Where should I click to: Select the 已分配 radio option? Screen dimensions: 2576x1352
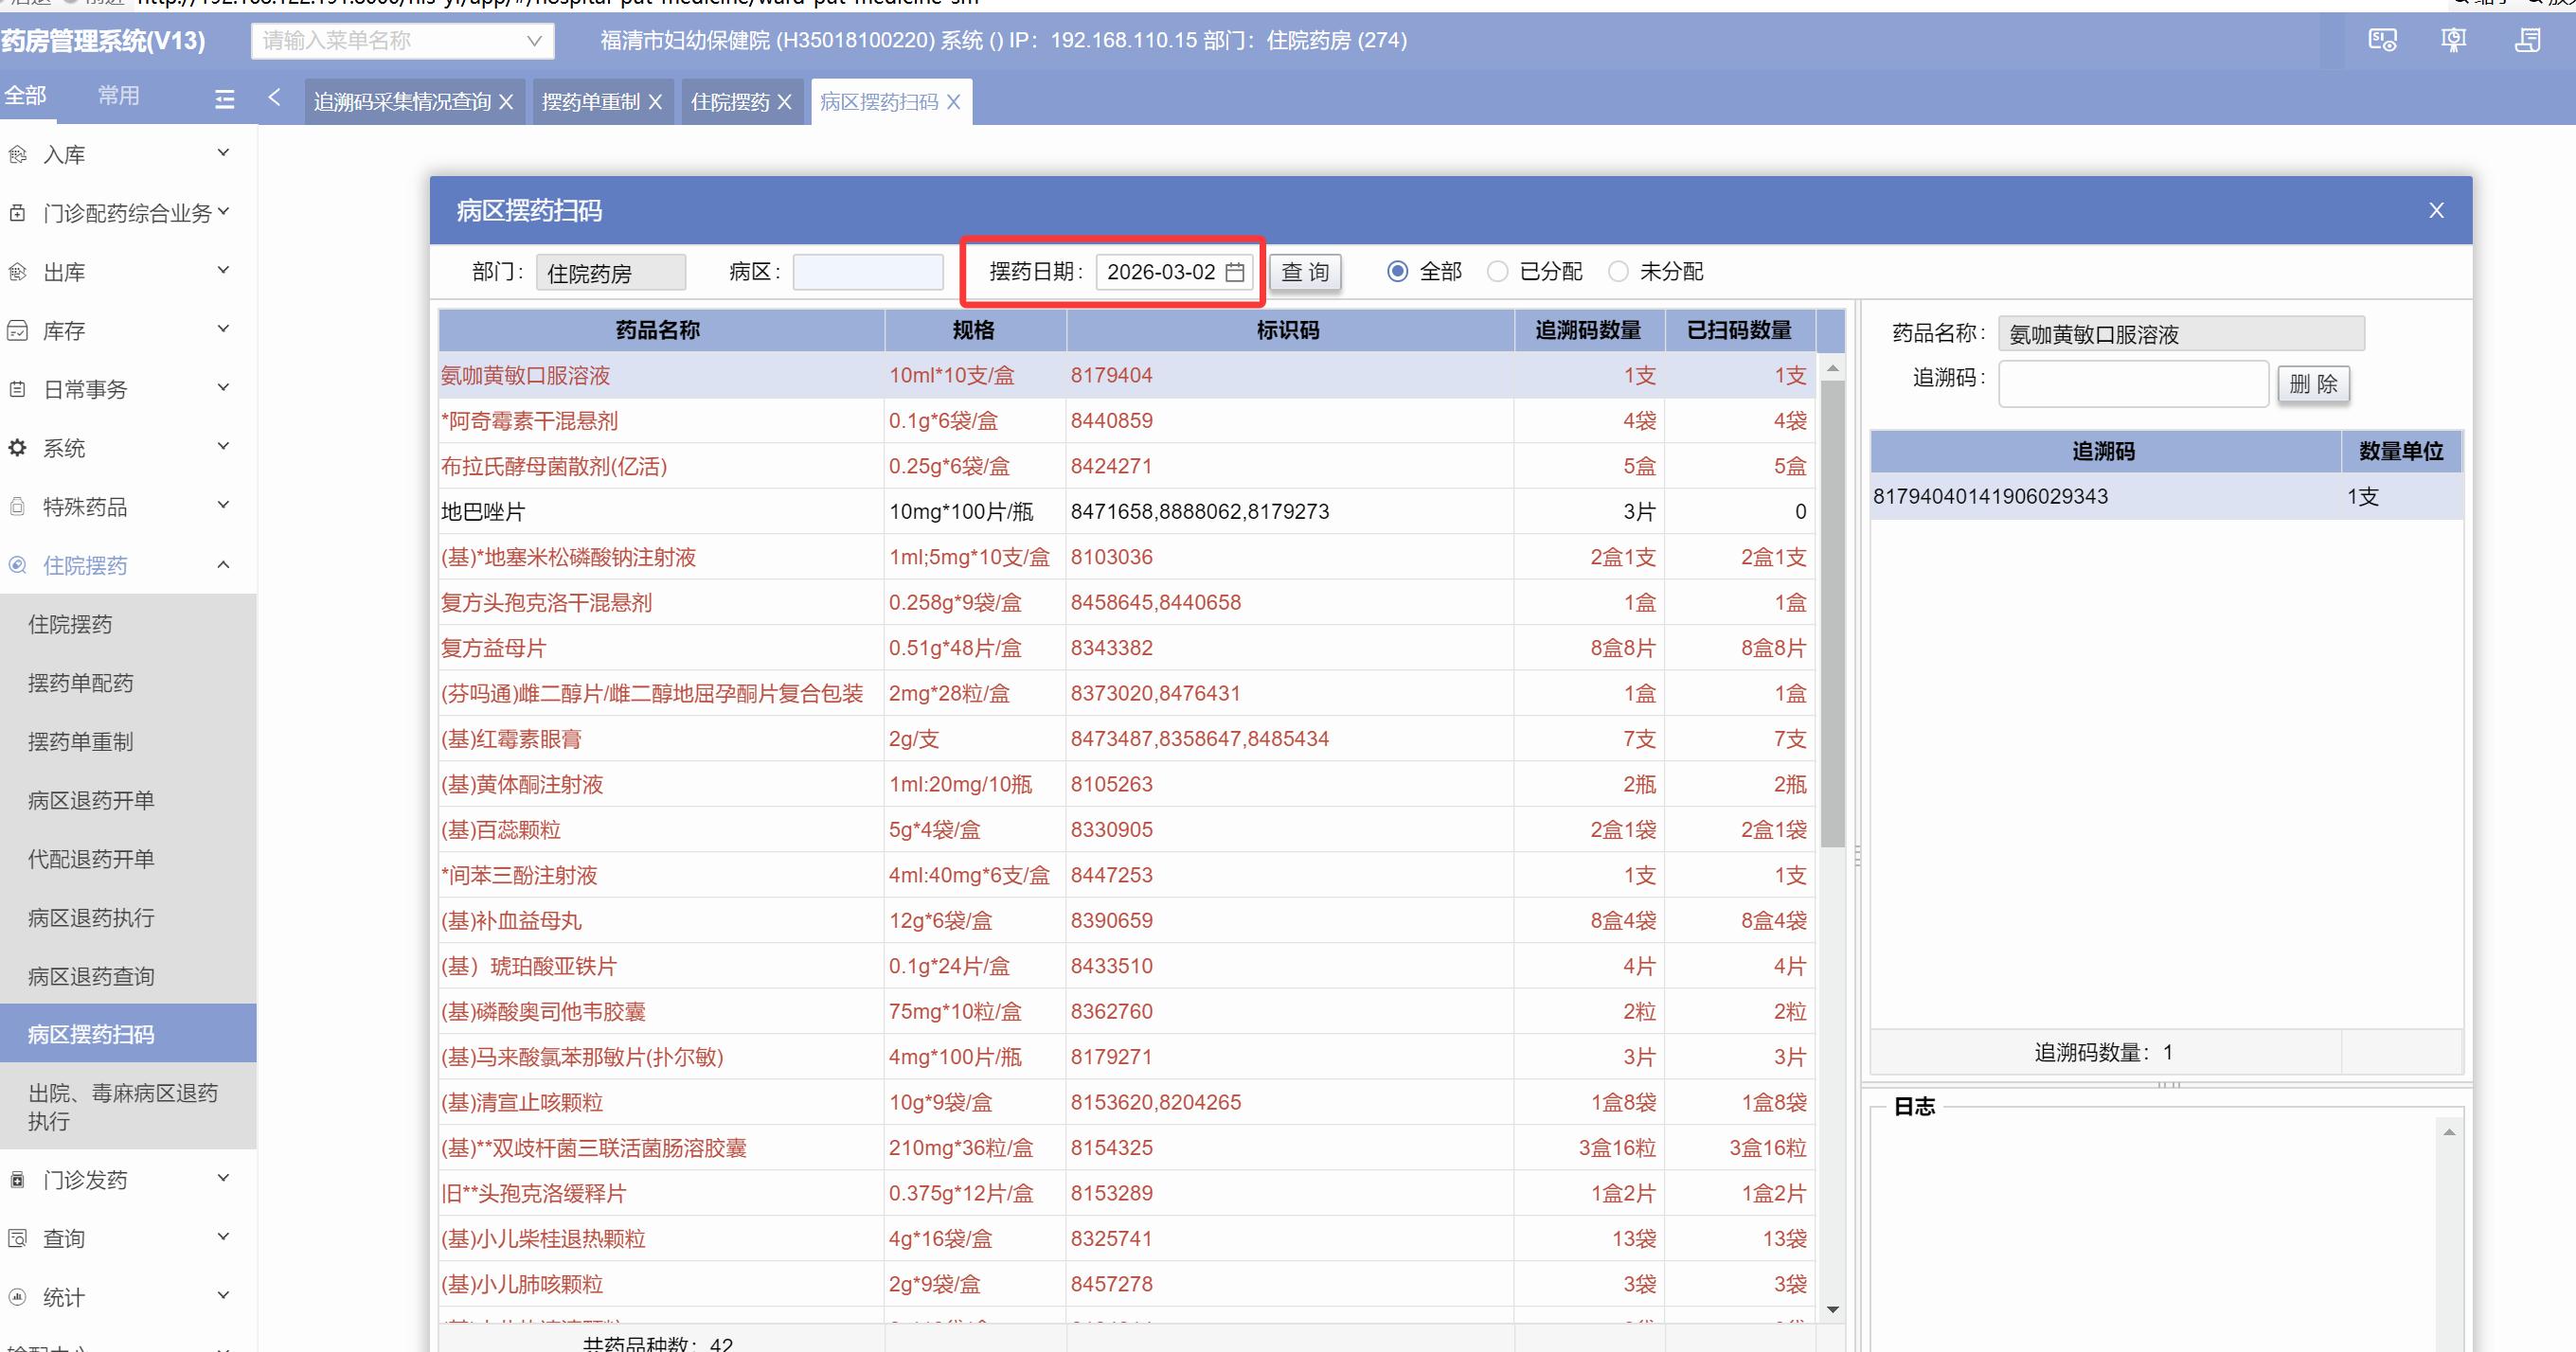(x=1497, y=272)
